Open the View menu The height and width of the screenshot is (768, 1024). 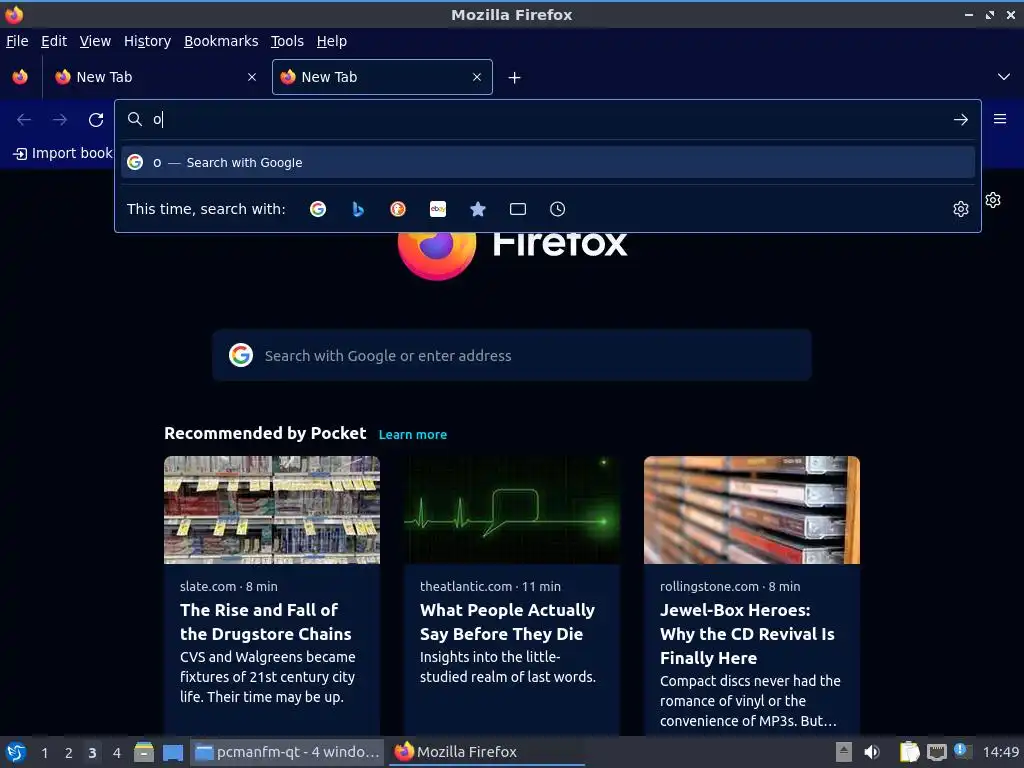pos(95,41)
